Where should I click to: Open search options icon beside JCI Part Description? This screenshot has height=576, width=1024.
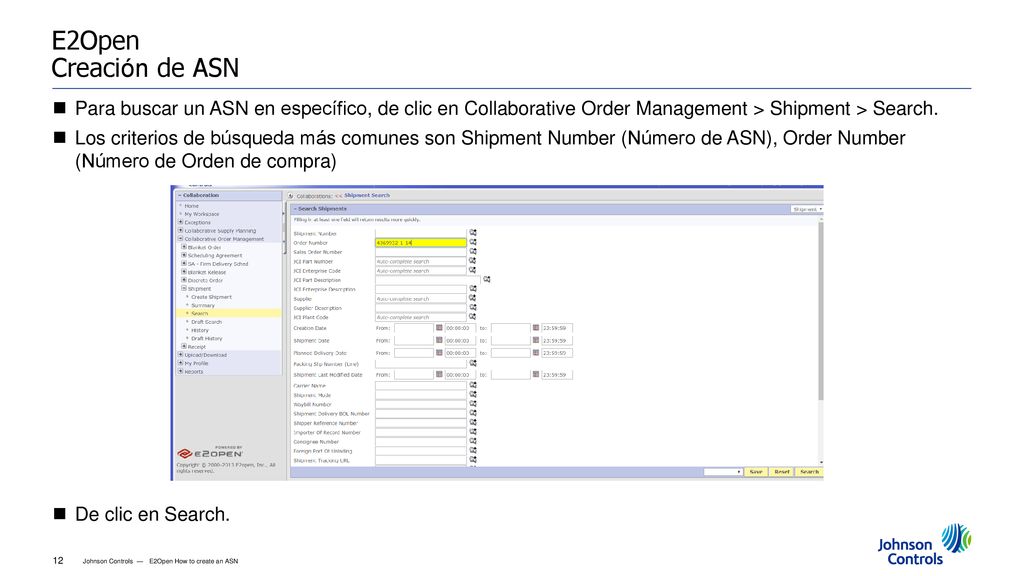pos(487,280)
